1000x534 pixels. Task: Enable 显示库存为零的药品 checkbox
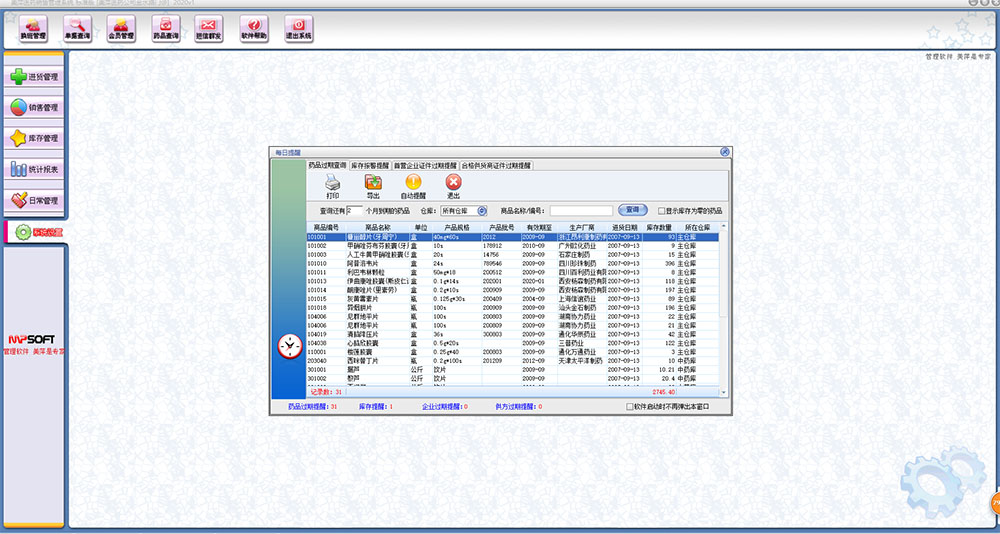coord(662,211)
